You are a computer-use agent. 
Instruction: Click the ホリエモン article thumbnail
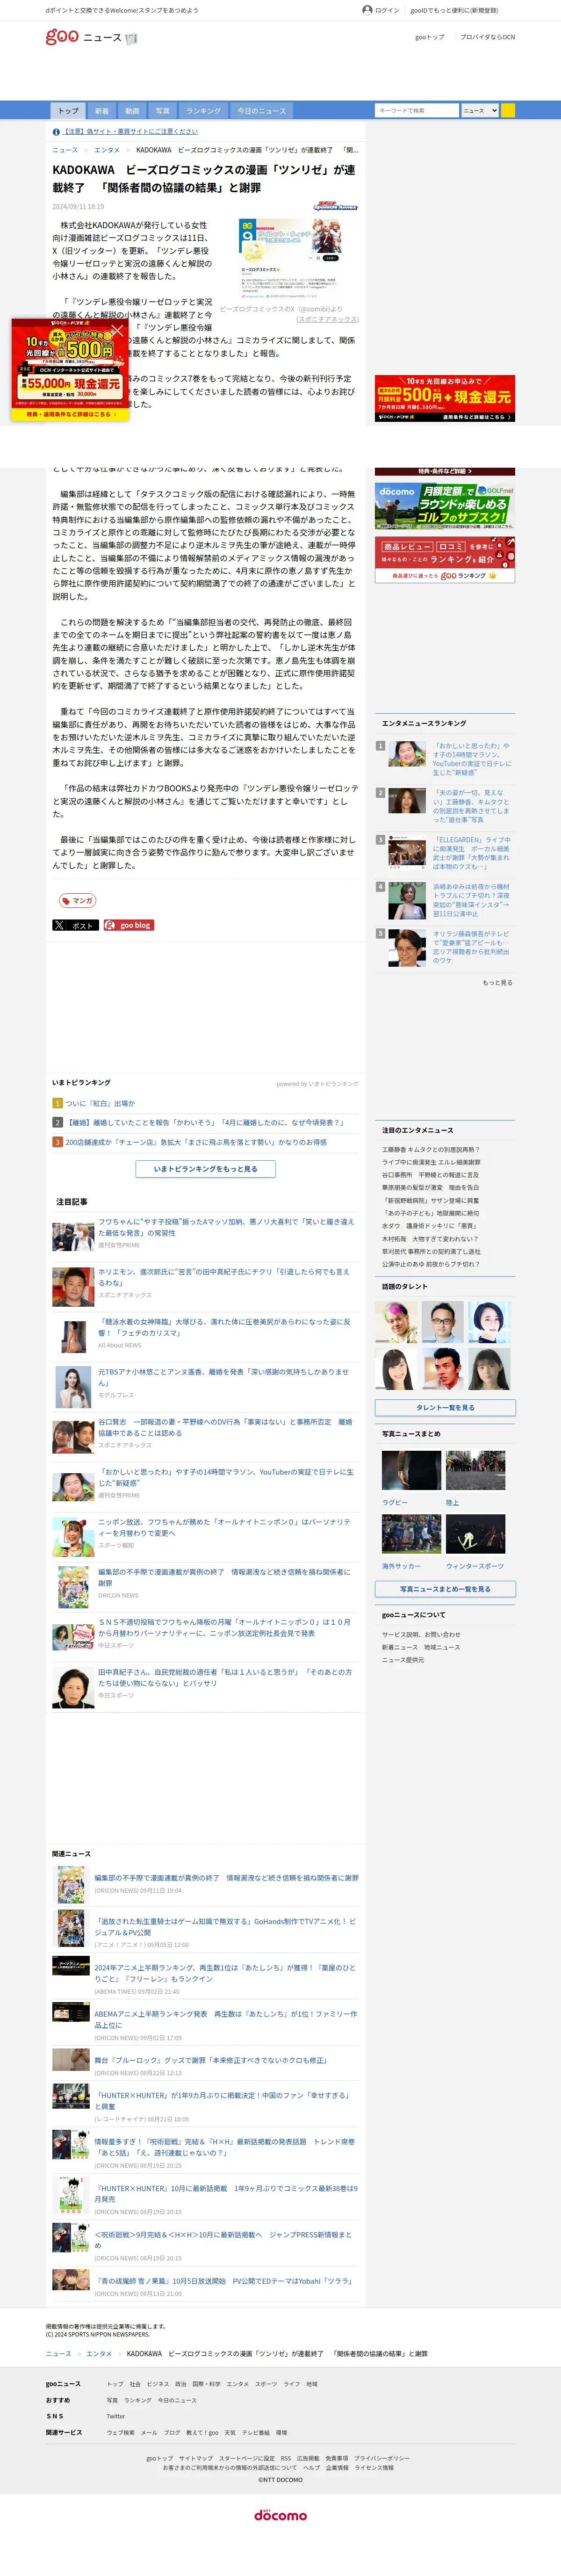click(73, 1286)
